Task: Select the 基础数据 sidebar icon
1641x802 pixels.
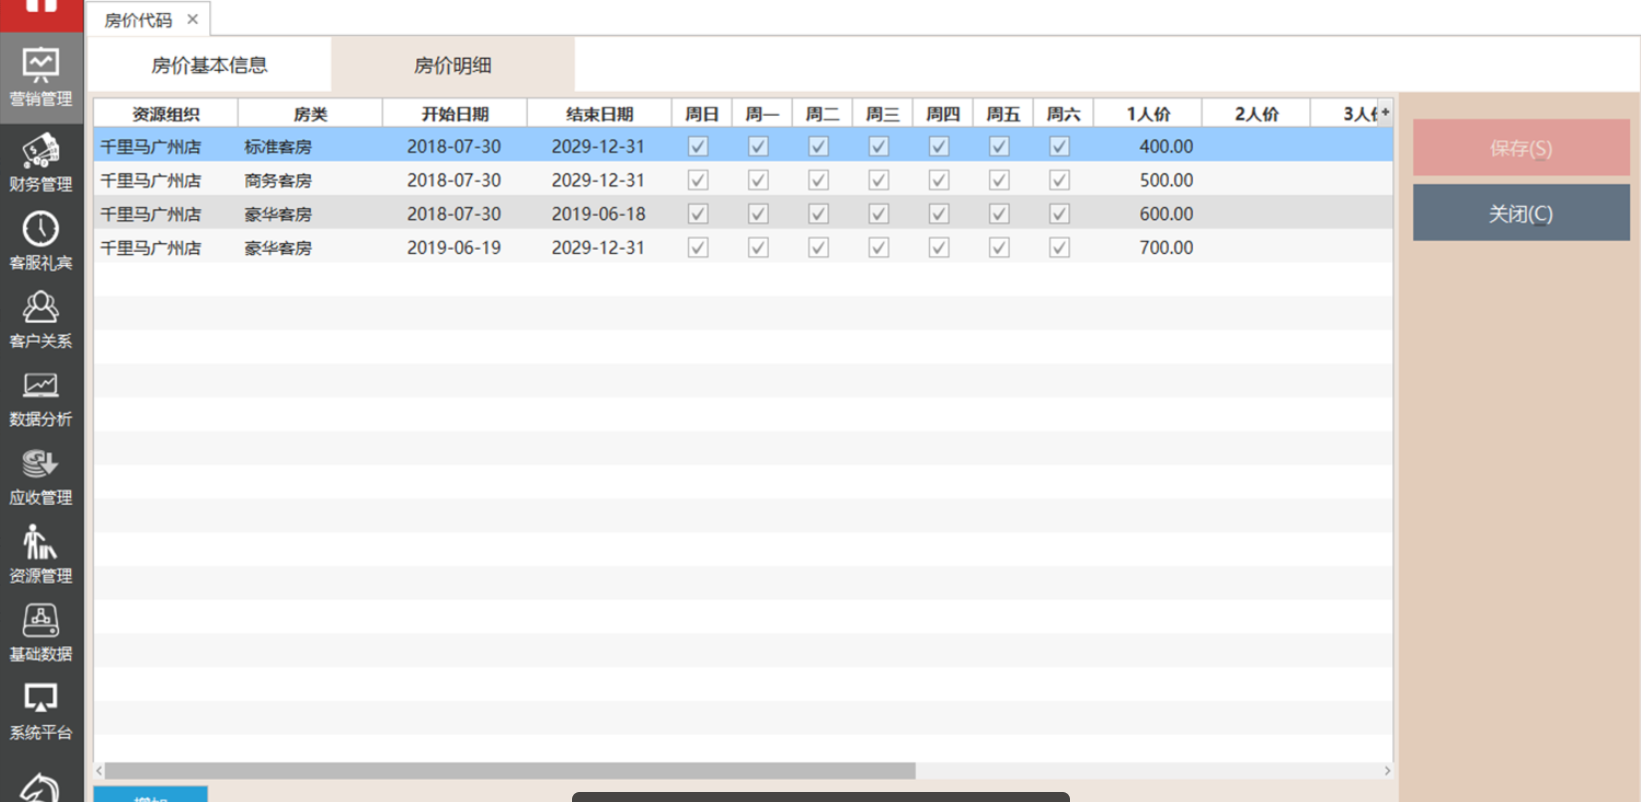Action: click(40, 632)
